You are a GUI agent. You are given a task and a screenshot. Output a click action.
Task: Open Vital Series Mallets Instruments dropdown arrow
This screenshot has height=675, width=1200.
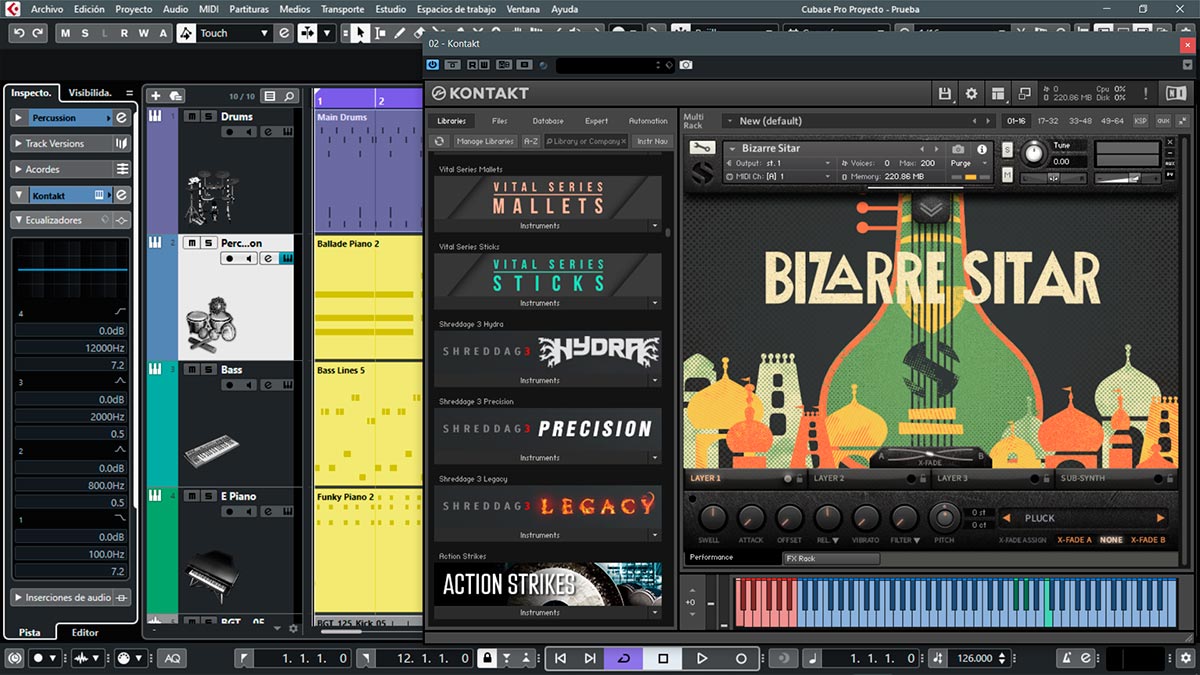point(656,226)
